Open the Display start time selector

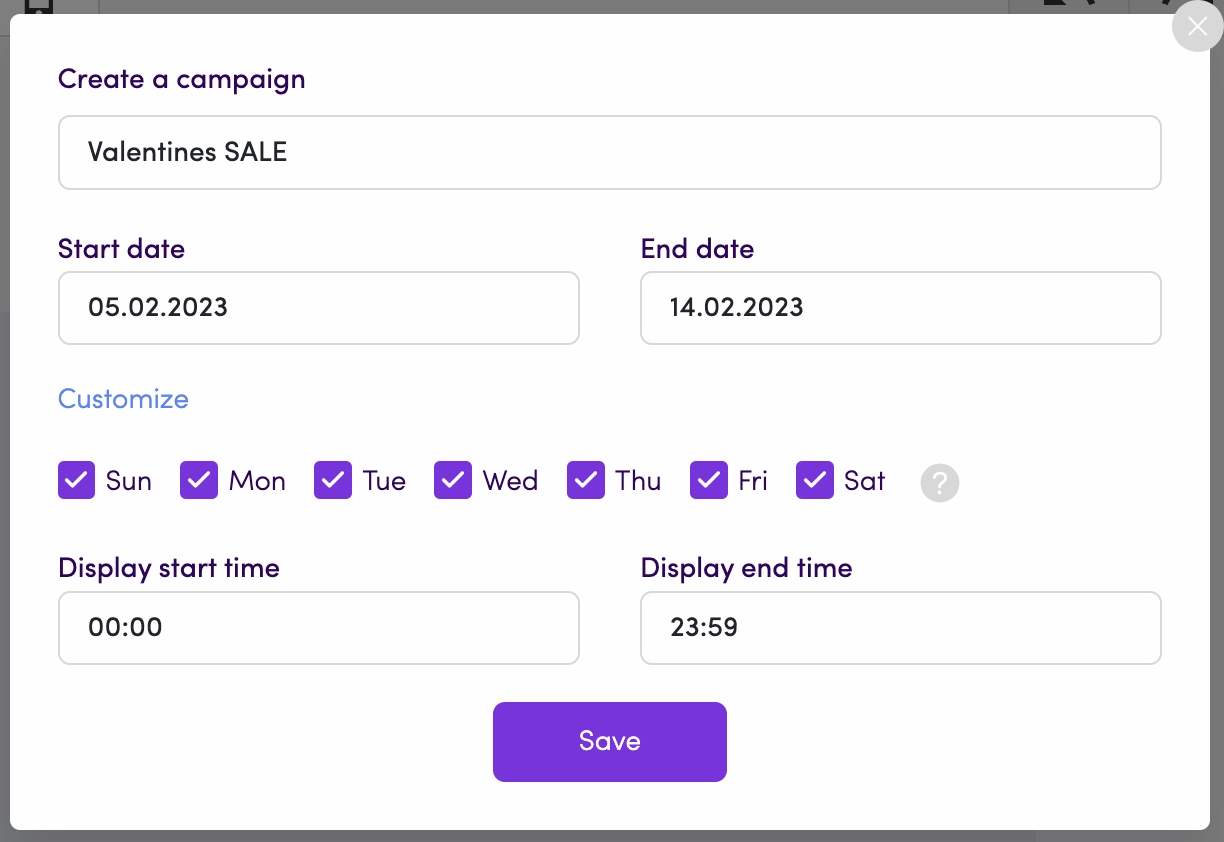319,628
